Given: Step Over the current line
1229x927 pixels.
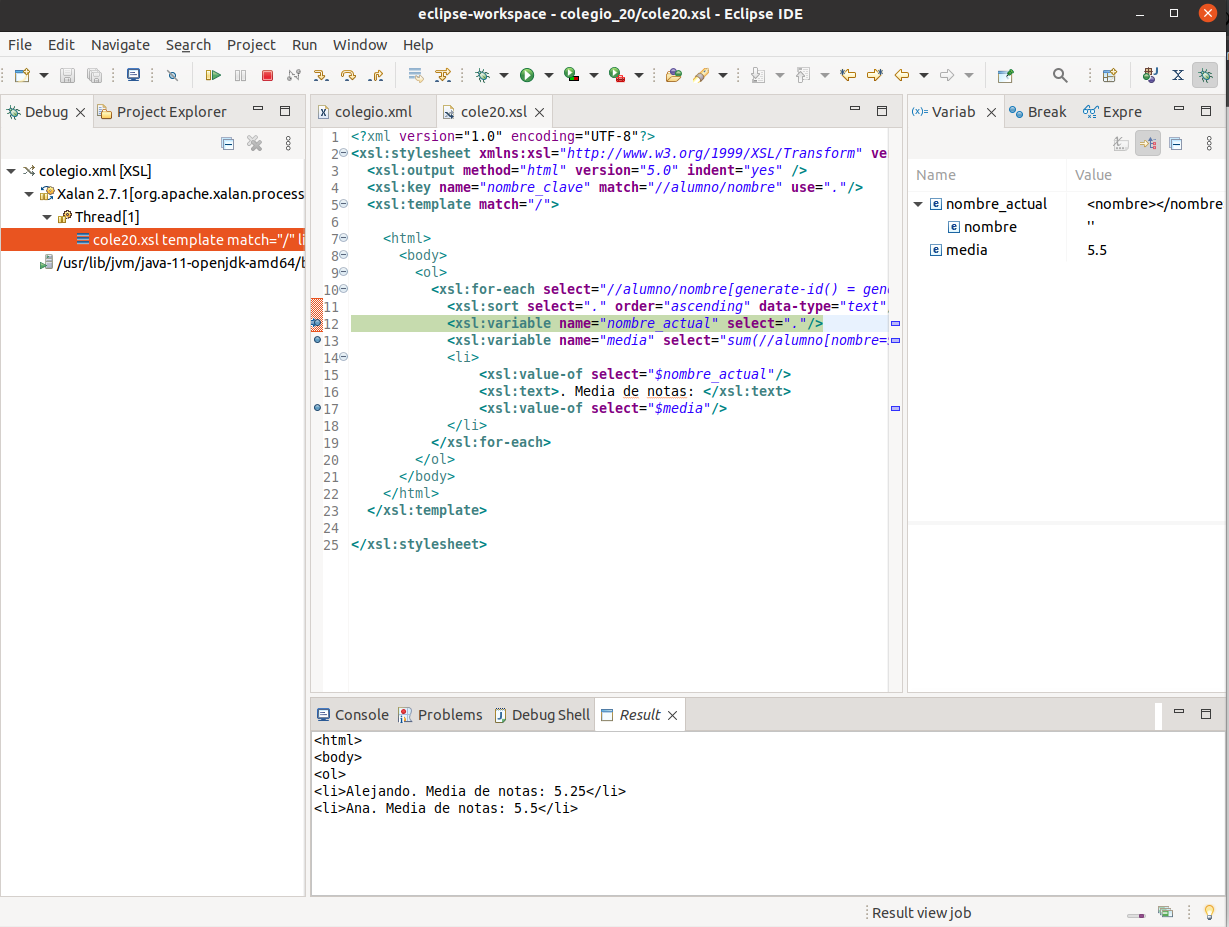Looking at the screenshot, I should (x=348, y=75).
